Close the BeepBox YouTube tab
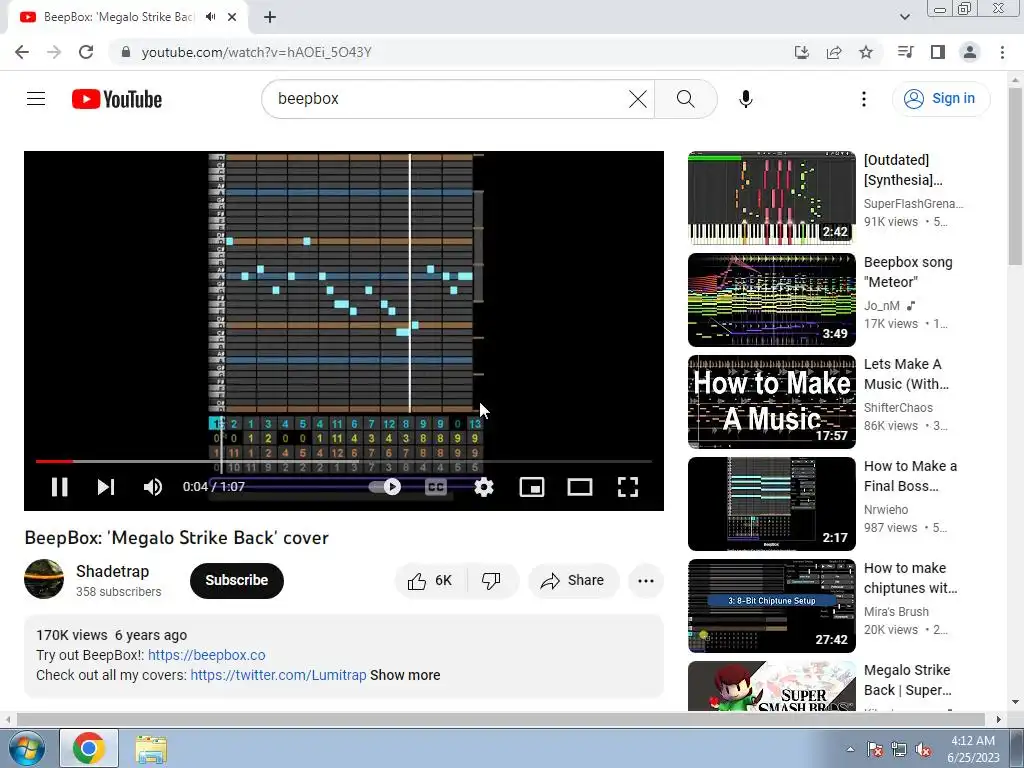This screenshot has height=768, width=1024. 232,17
